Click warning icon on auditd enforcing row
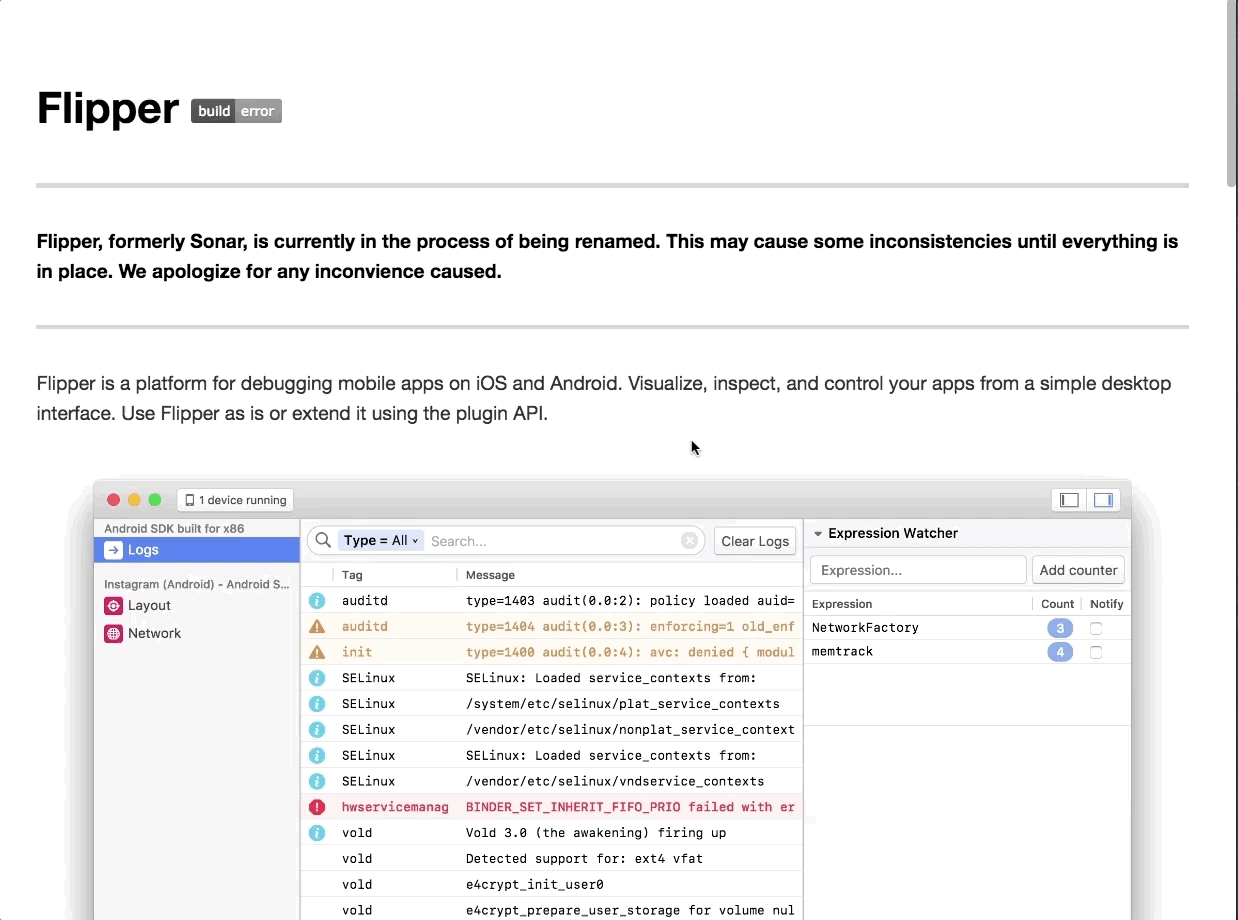The height and width of the screenshot is (920, 1238). tap(317, 627)
